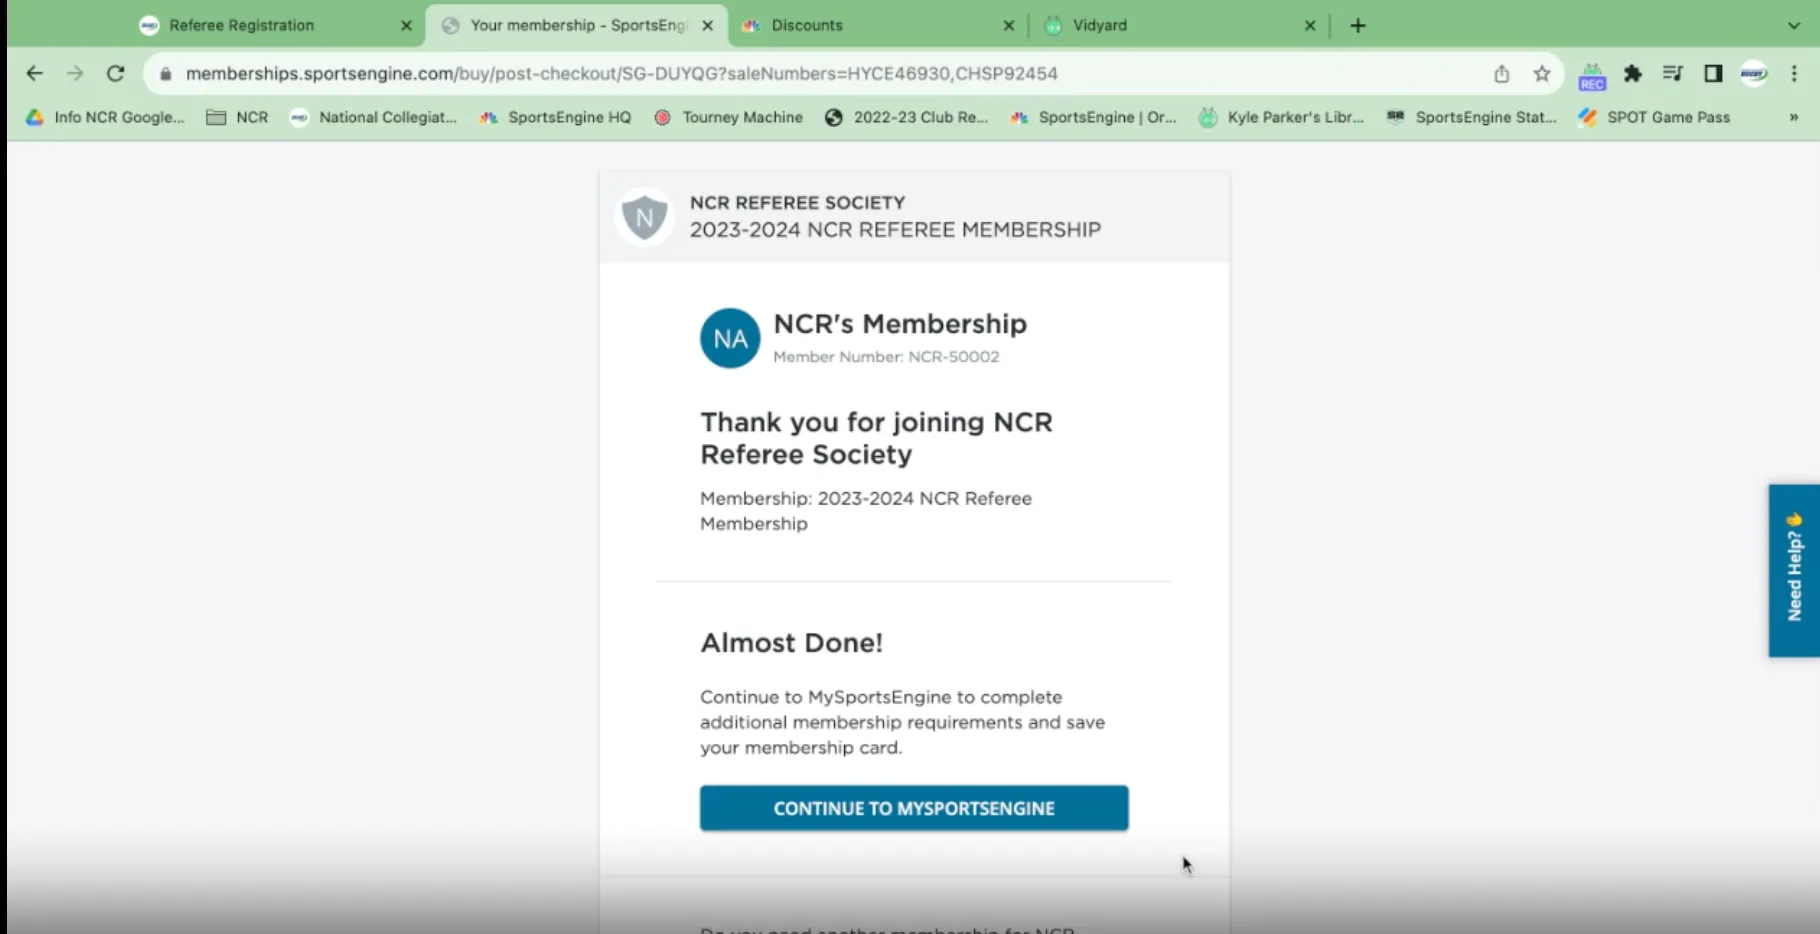Close the Discounts tab
Viewport: 1820px width, 934px height.
pyautogui.click(x=1008, y=26)
